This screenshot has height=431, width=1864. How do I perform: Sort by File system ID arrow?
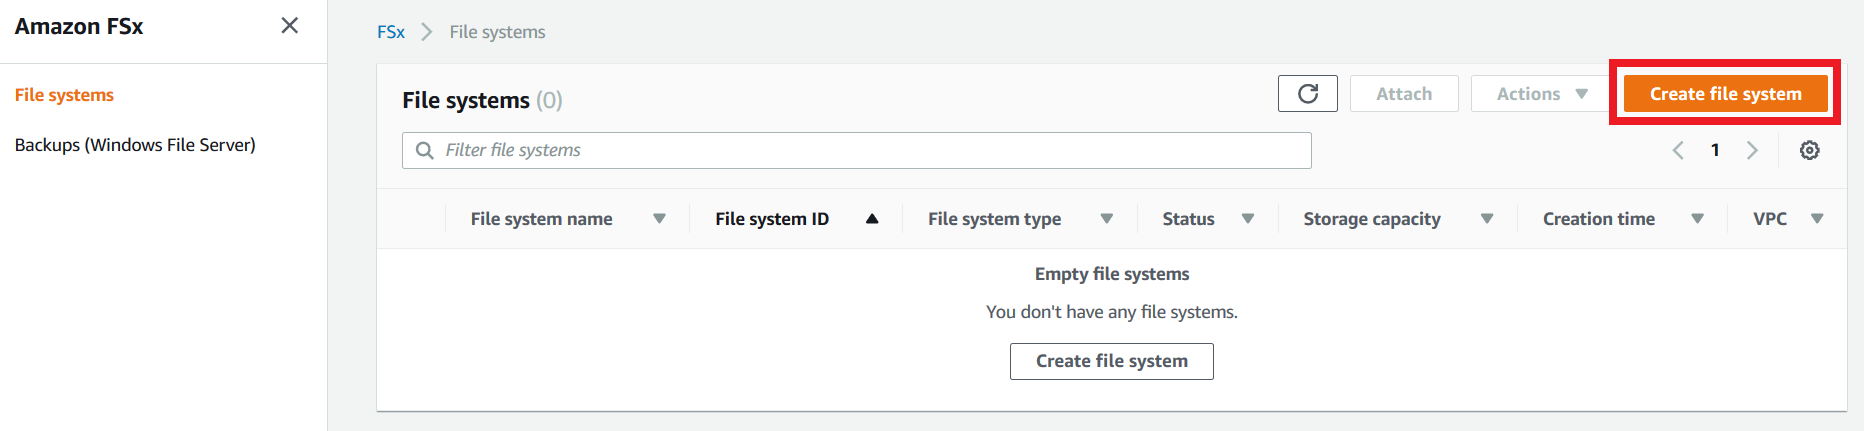point(872,219)
